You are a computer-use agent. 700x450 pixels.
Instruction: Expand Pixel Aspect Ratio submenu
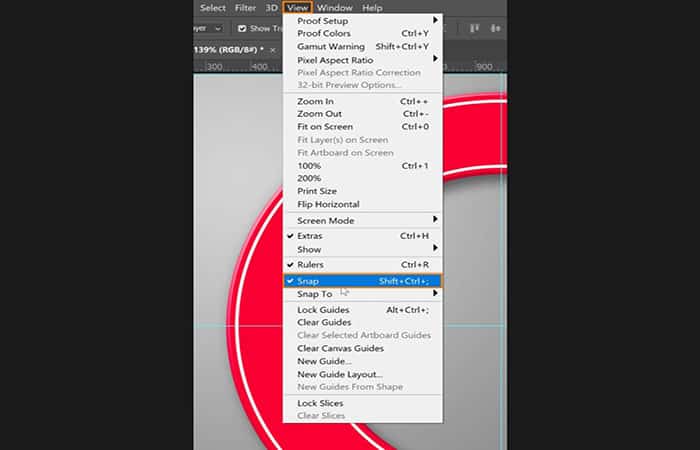pos(363,60)
